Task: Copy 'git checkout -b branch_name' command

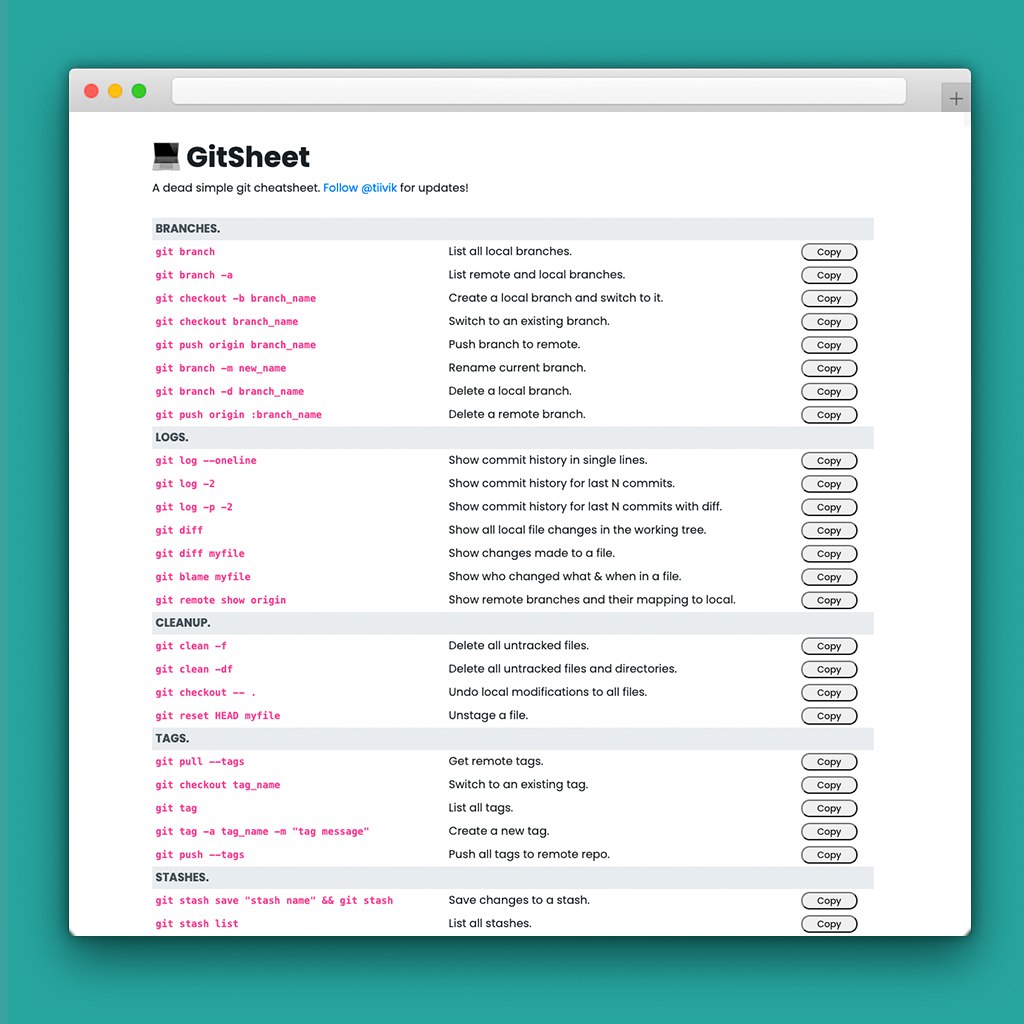Action: 829,298
